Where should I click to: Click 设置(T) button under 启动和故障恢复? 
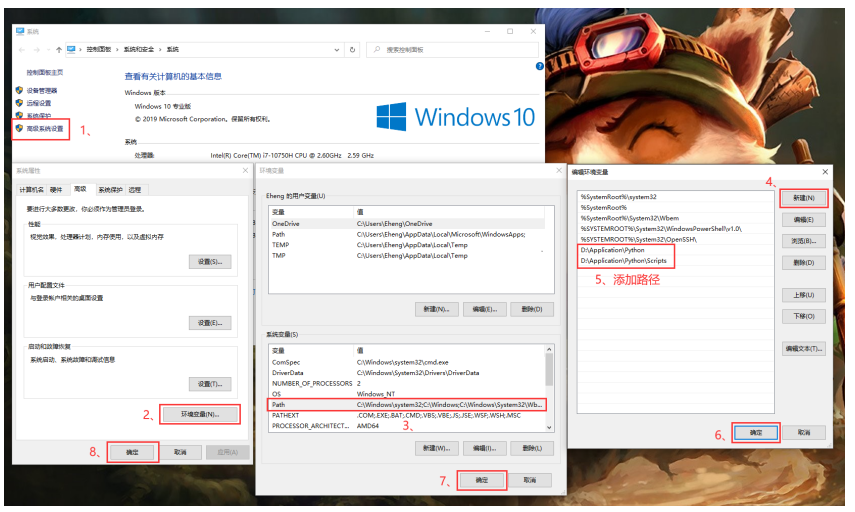(210, 384)
